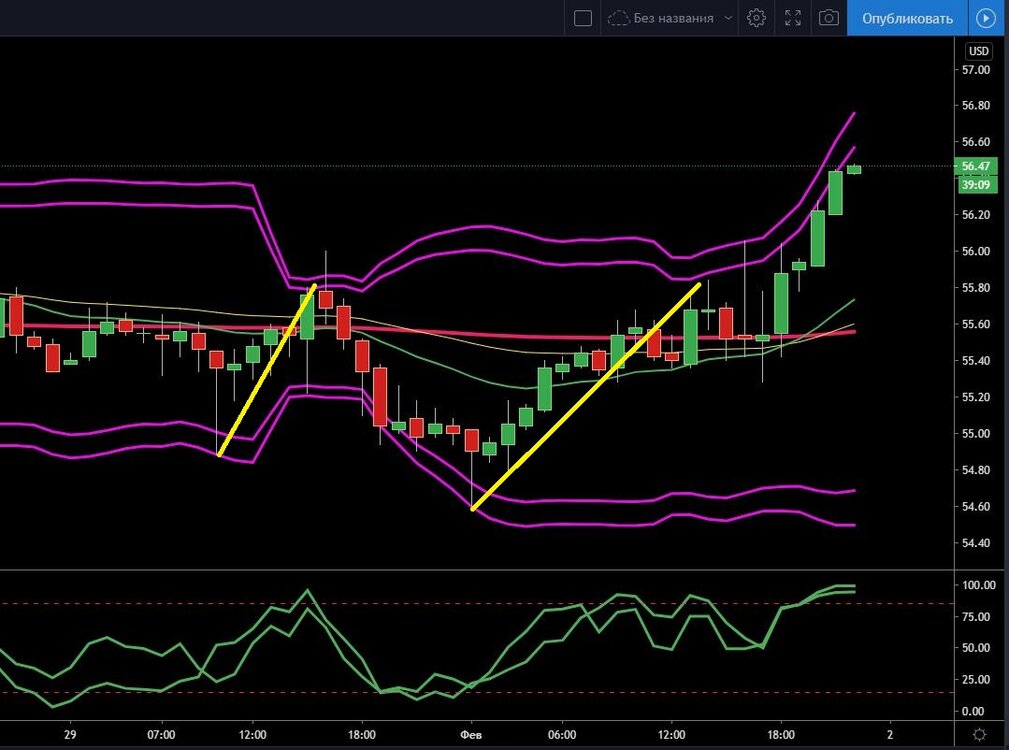Click the Фев date label on time axis

click(471, 735)
